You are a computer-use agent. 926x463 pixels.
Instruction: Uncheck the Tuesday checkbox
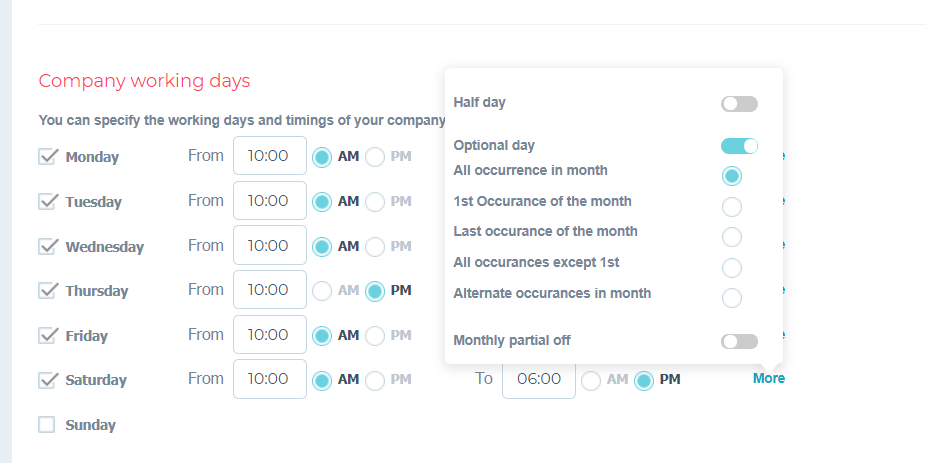[x=47, y=201]
